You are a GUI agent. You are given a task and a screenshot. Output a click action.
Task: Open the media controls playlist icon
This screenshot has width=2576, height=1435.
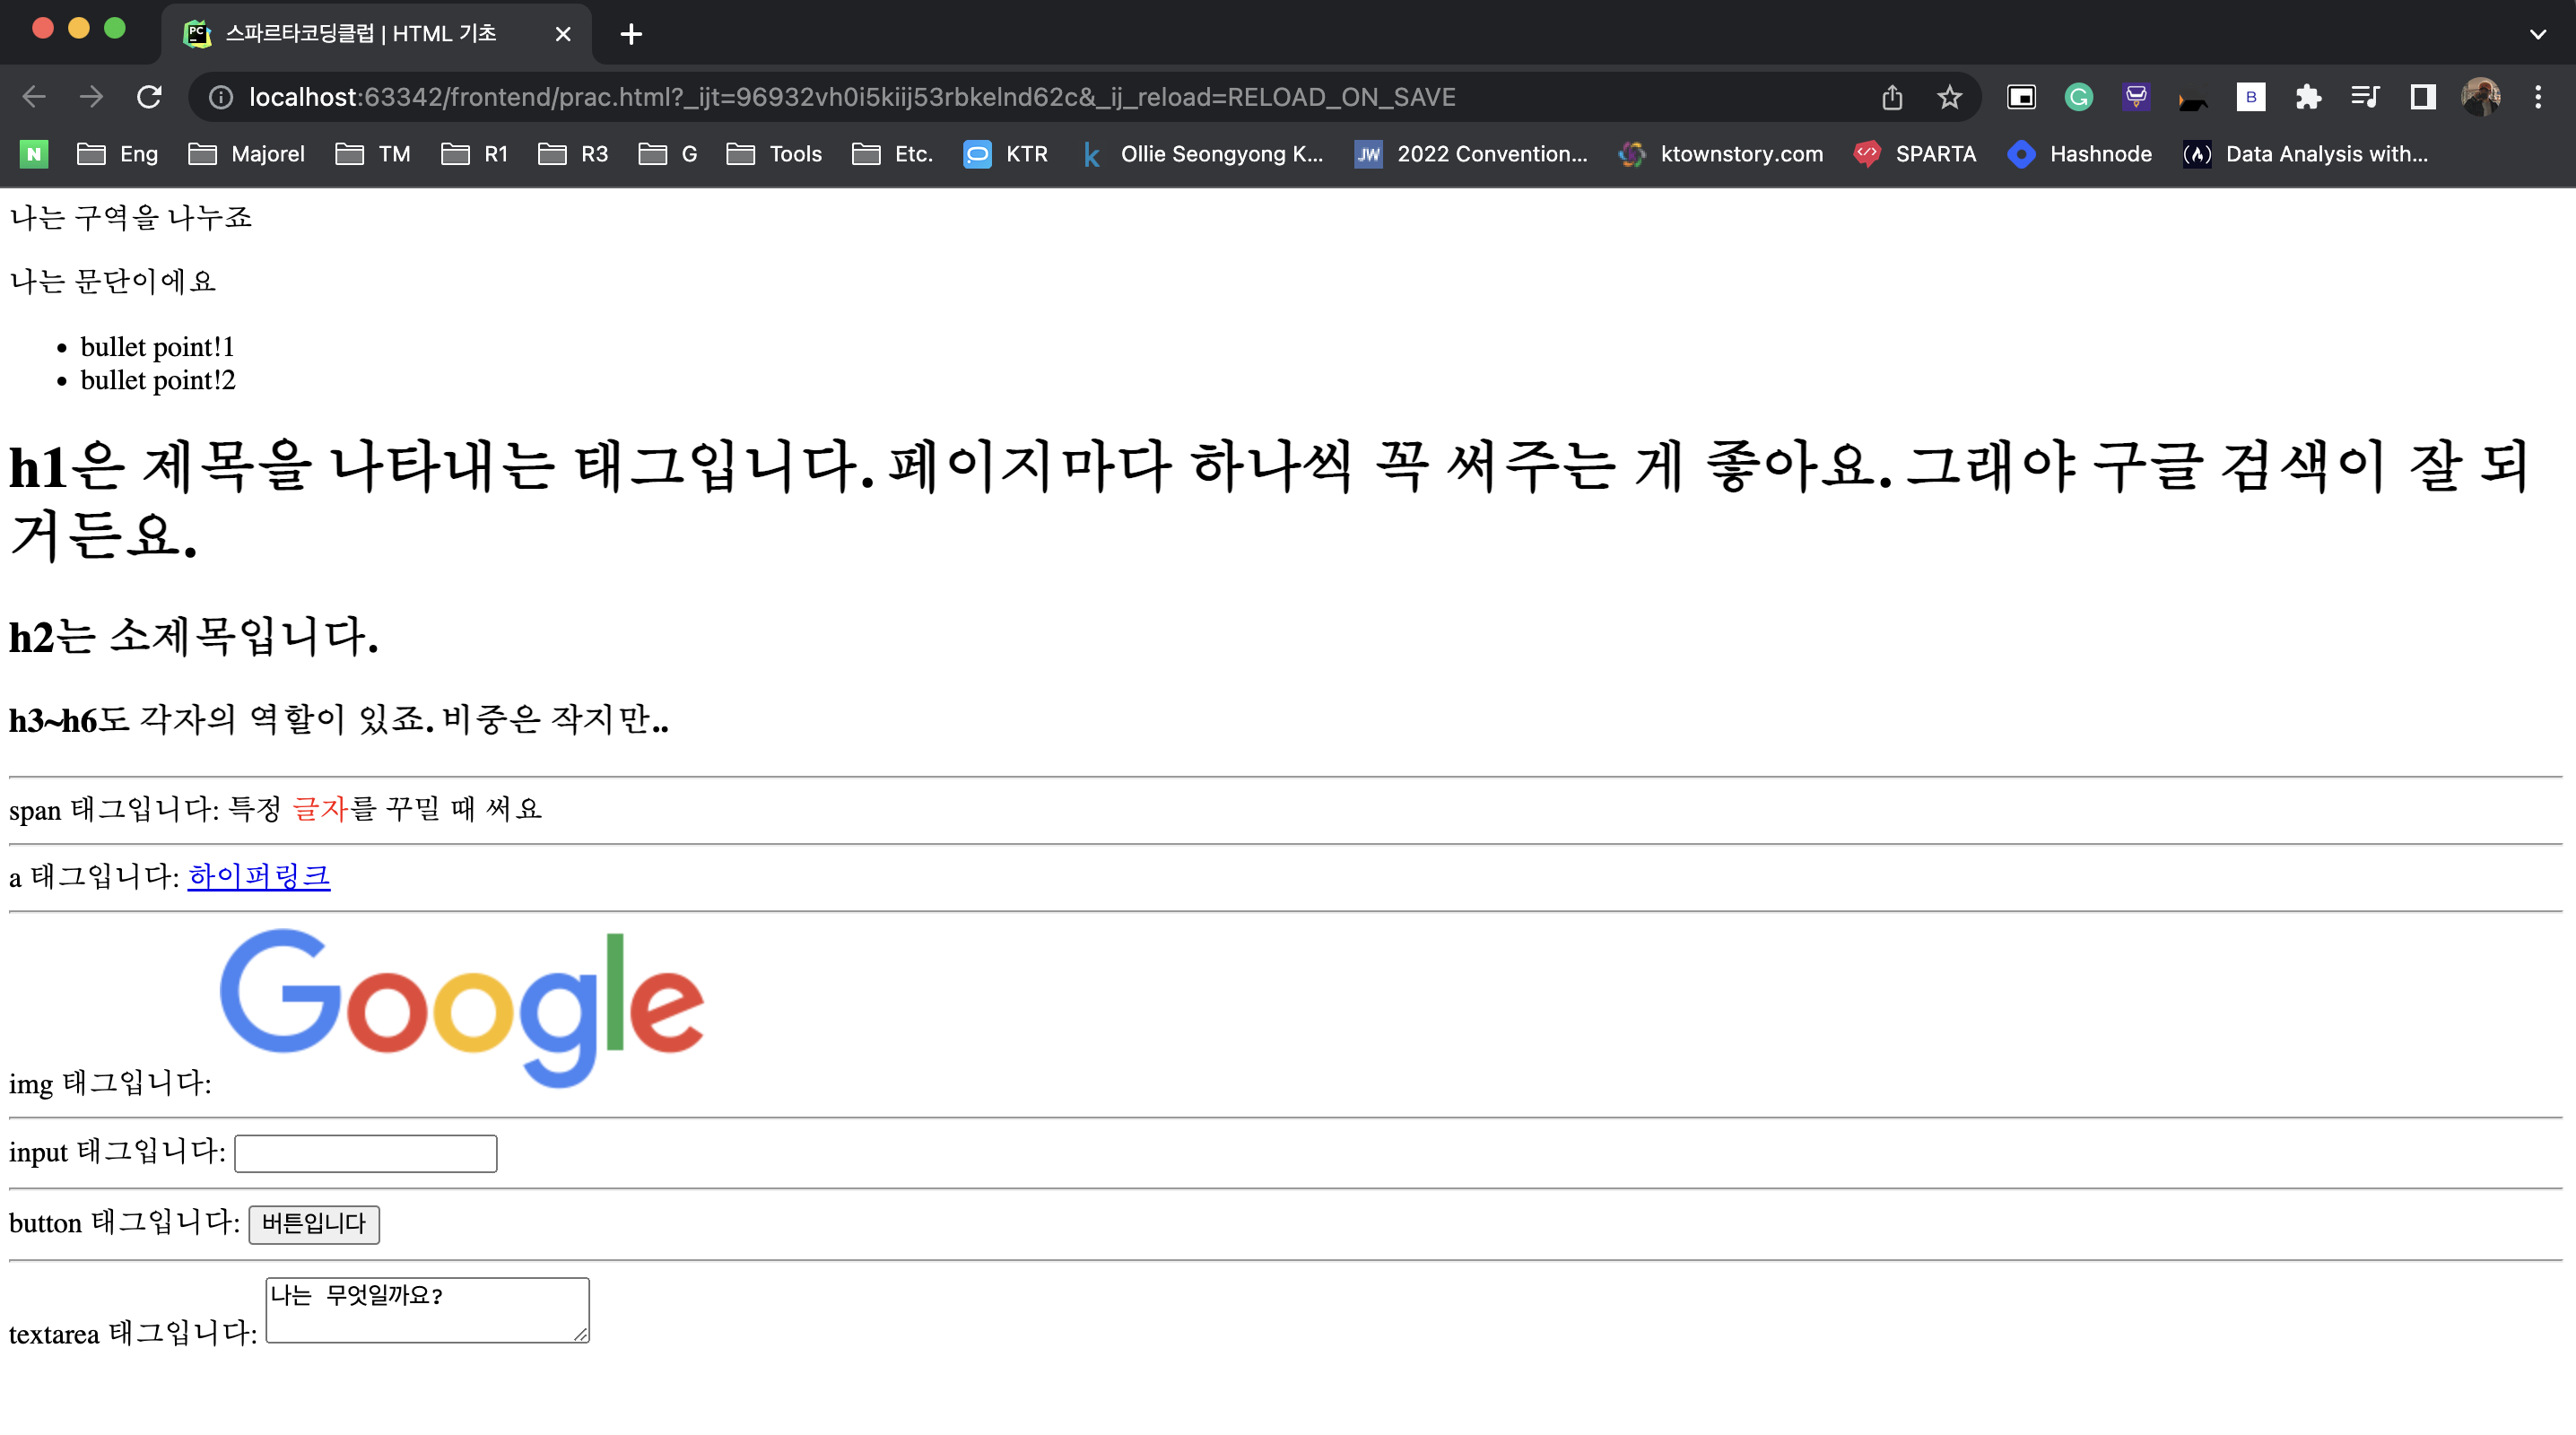pyautogui.click(x=2365, y=97)
